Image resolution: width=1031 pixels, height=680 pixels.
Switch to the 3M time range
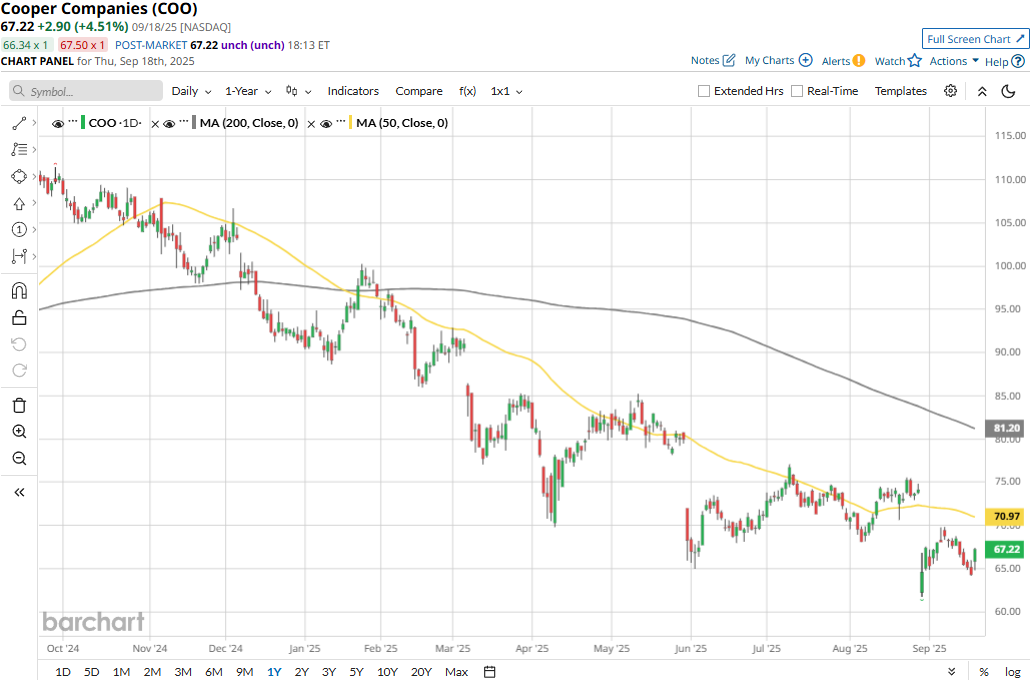pyautogui.click(x=183, y=671)
